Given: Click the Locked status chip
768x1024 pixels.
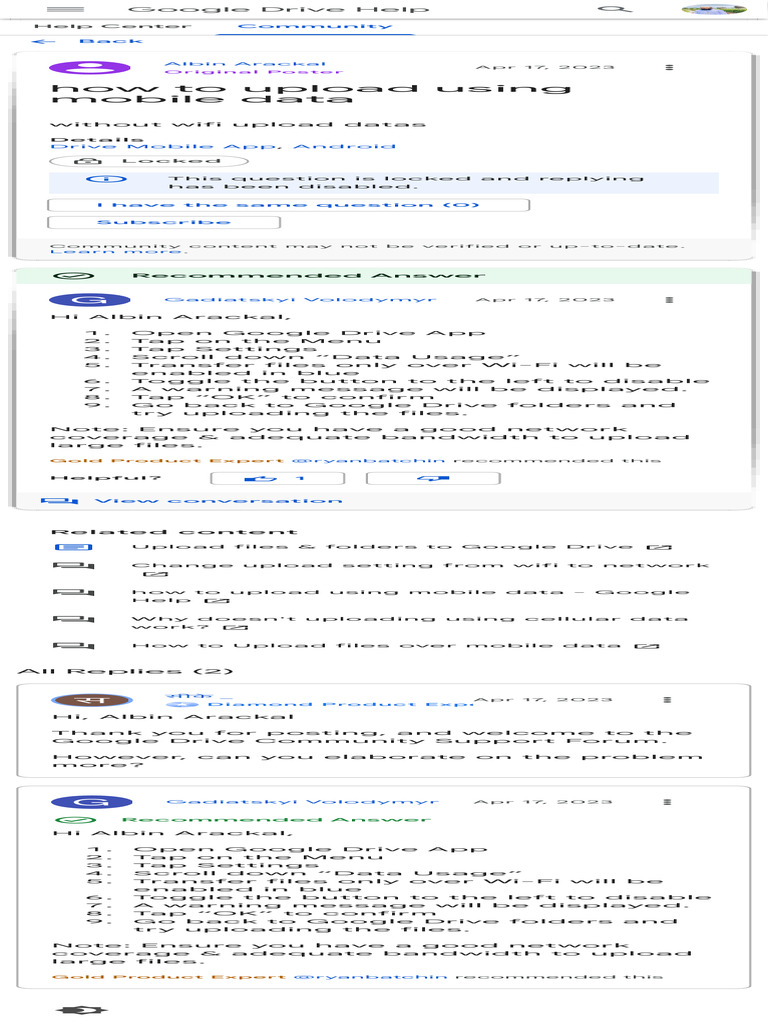Looking at the screenshot, I should (x=149, y=161).
